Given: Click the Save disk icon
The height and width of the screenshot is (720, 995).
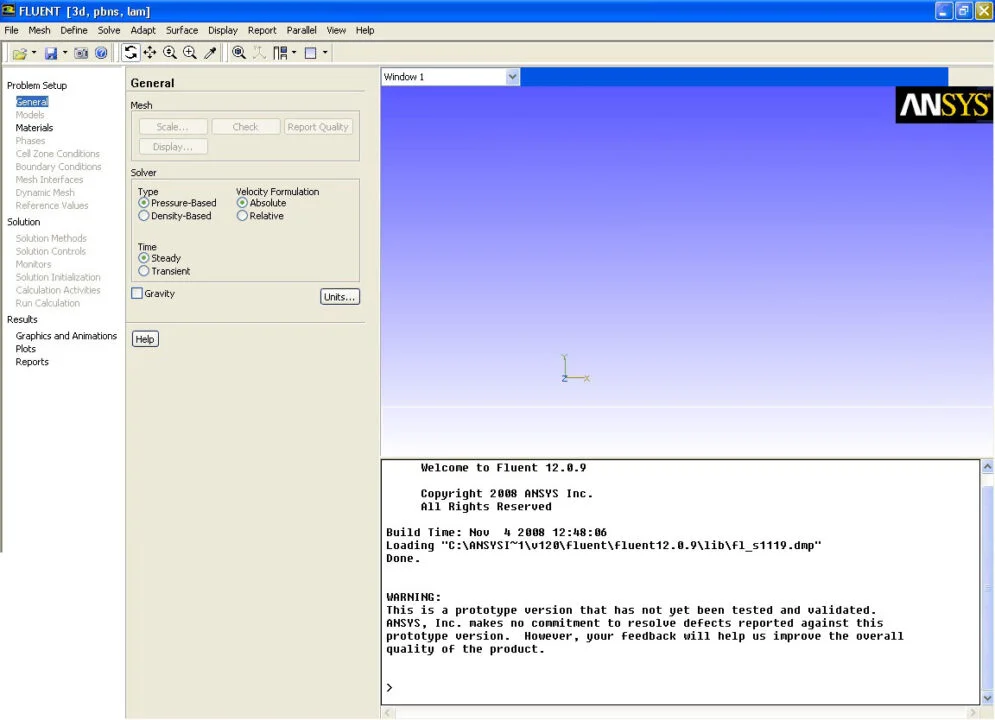Looking at the screenshot, I should click(51, 53).
